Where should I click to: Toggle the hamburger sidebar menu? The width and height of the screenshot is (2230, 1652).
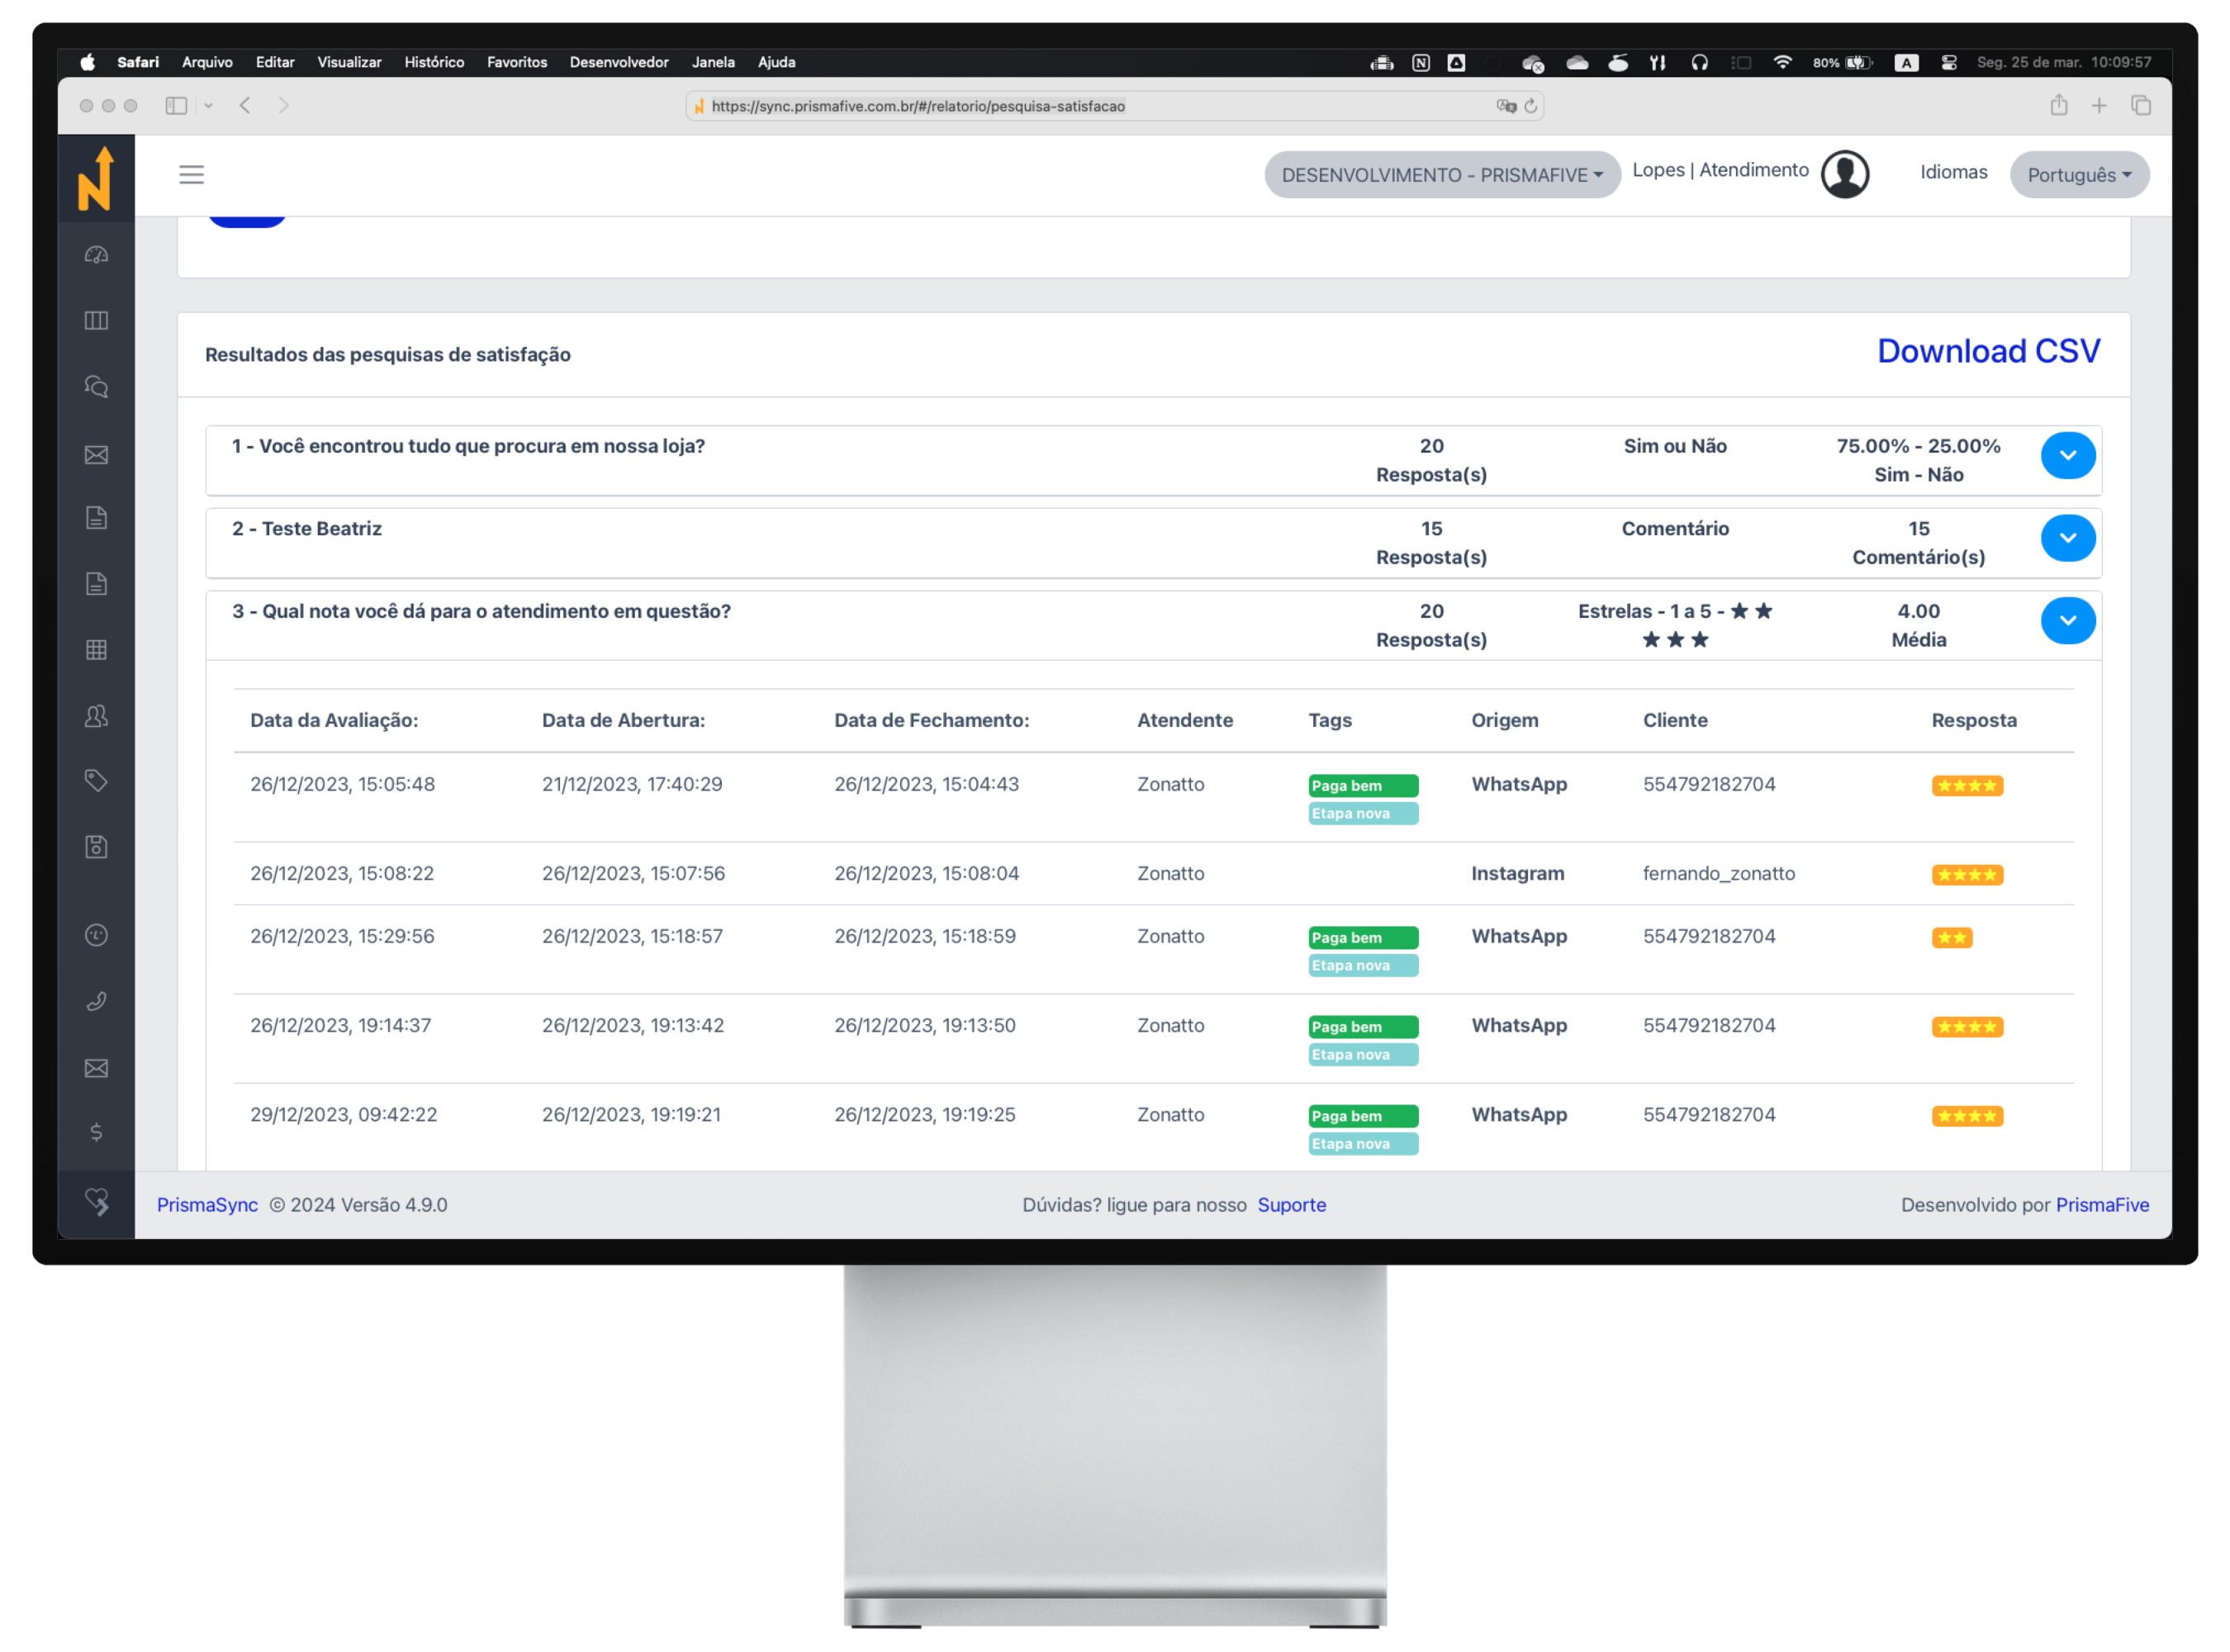pos(191,174)
